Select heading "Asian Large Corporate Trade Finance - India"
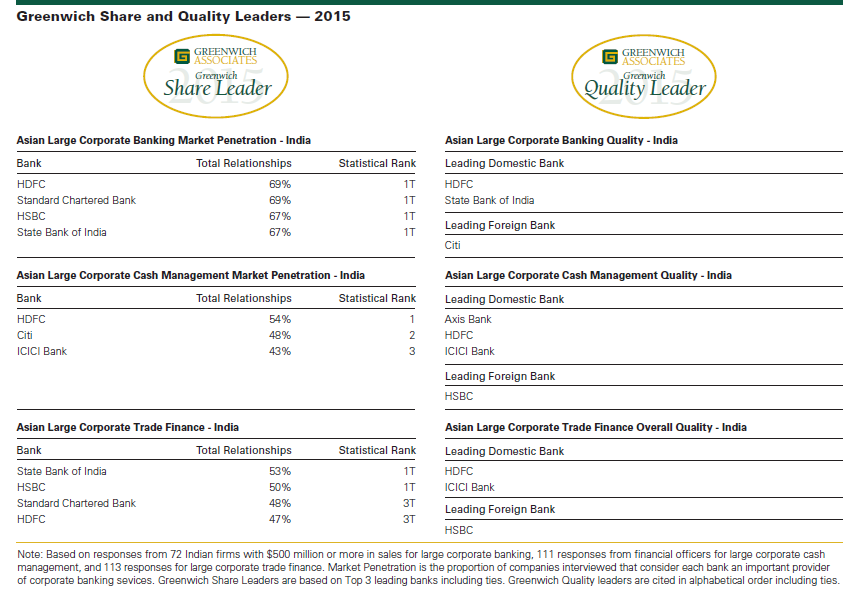Viewport: 854px width, 597px height. pyautogui.click(x=127, y=427)
